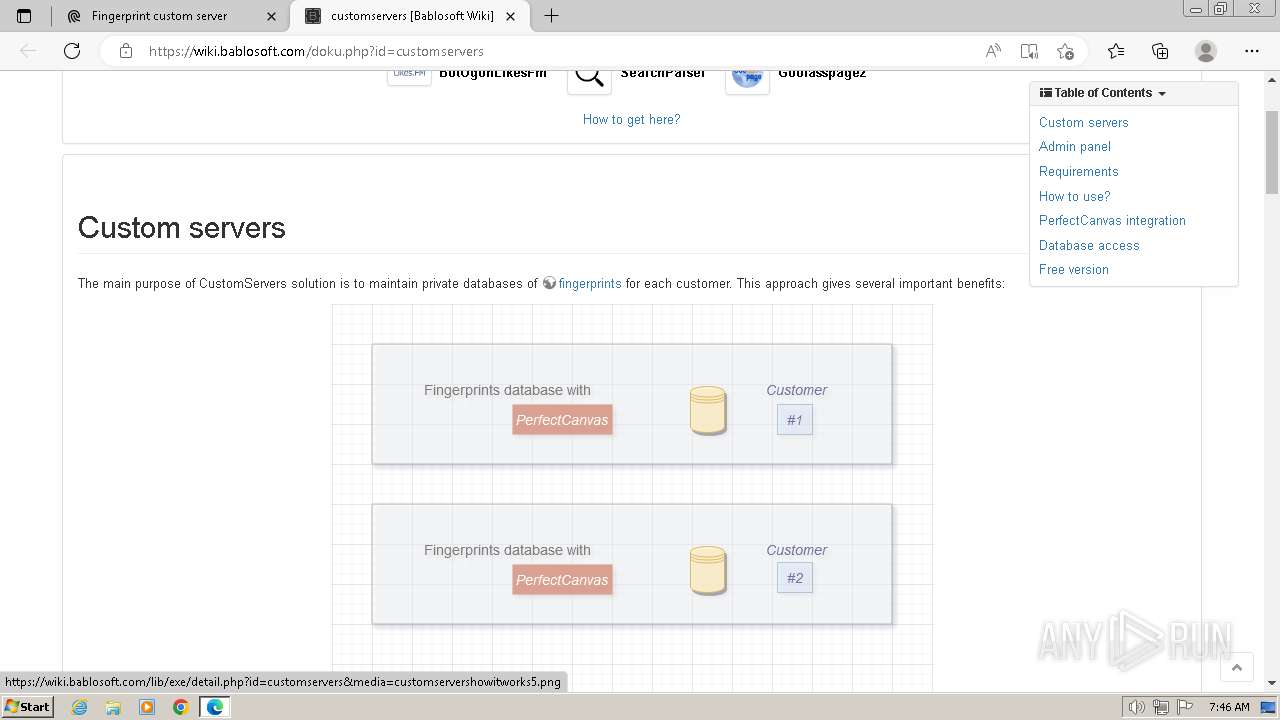
Task: Go to Admin panel section
Action: (1074, 146)
